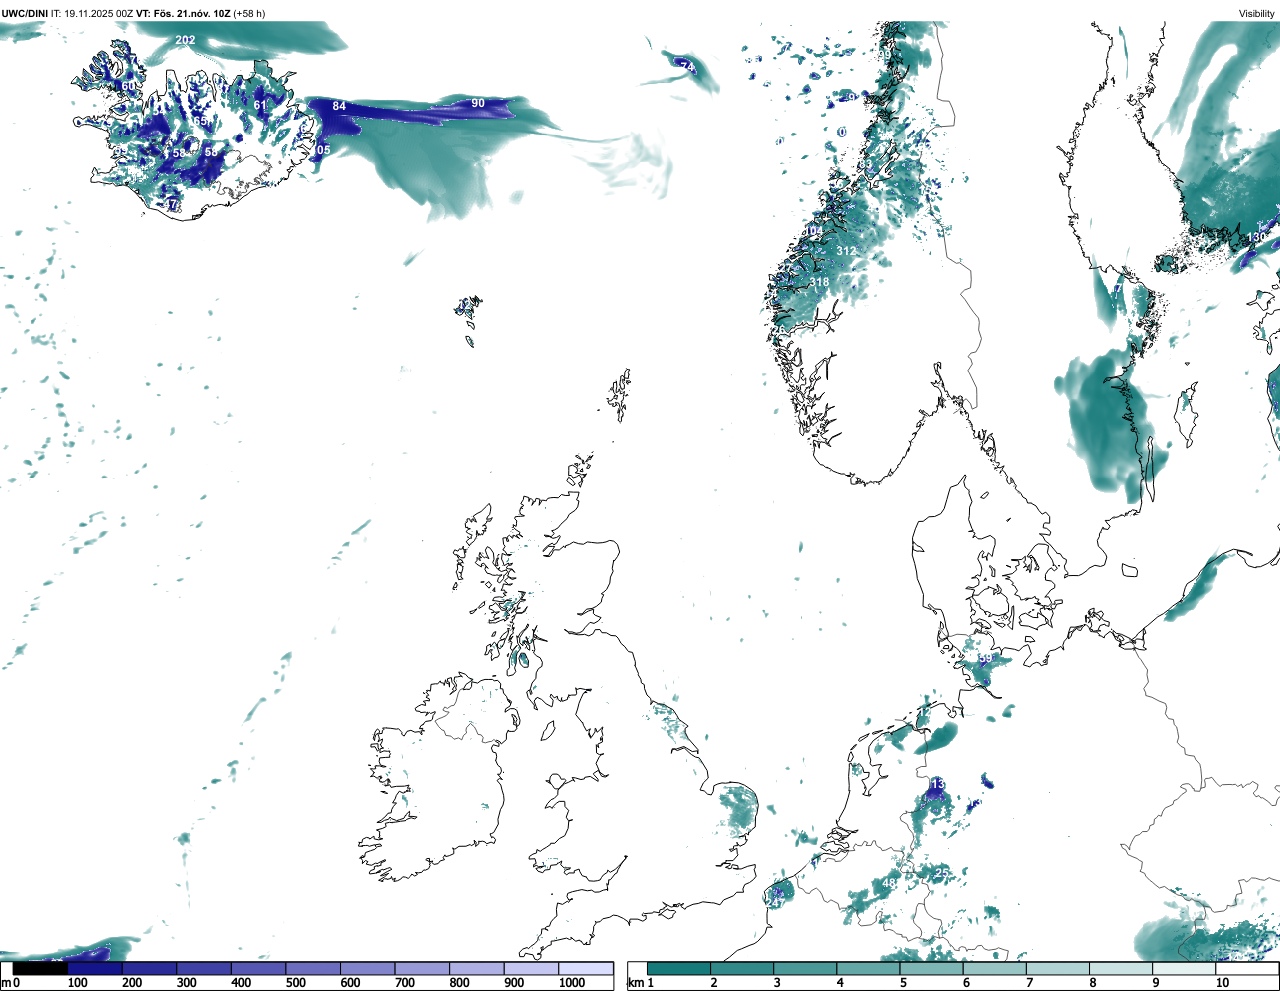Click the 74 value over the sea patch

click(x=687, y=67)
